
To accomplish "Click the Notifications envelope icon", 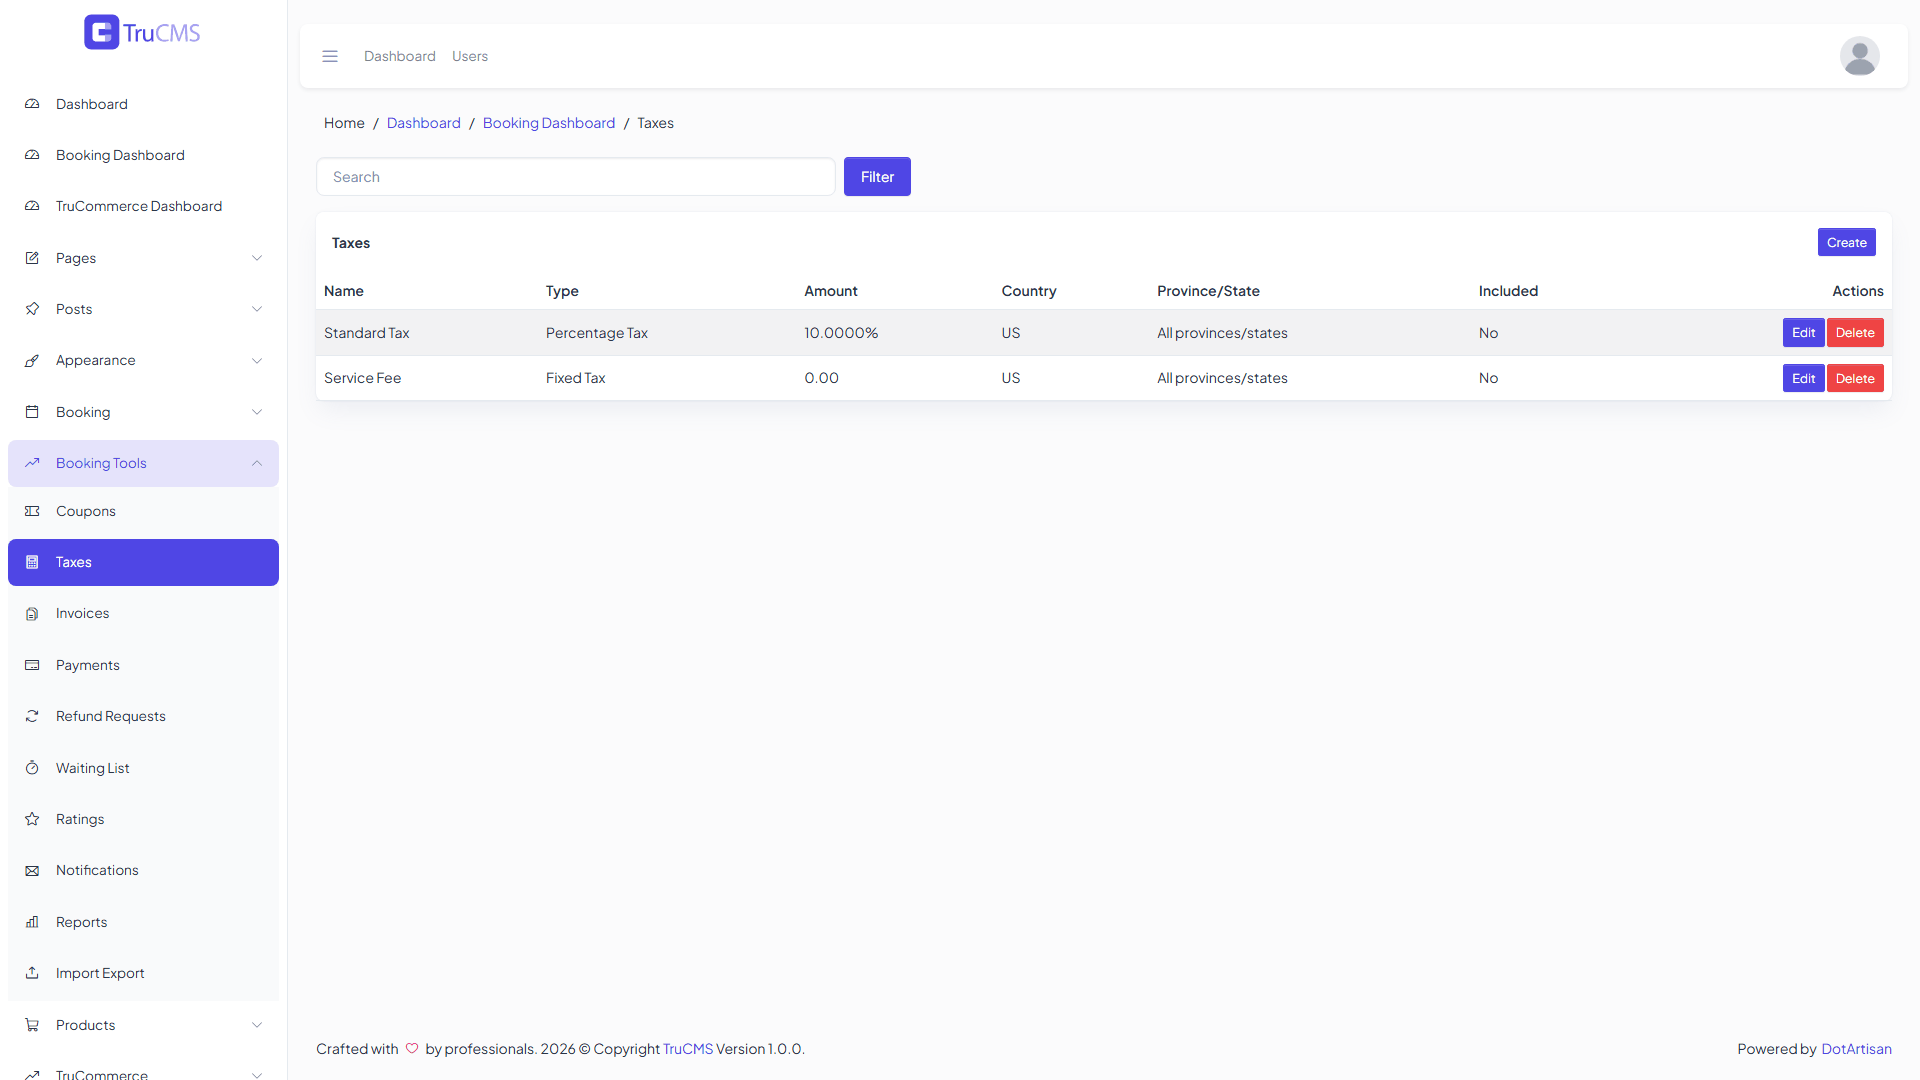I will tap(32, 870).
